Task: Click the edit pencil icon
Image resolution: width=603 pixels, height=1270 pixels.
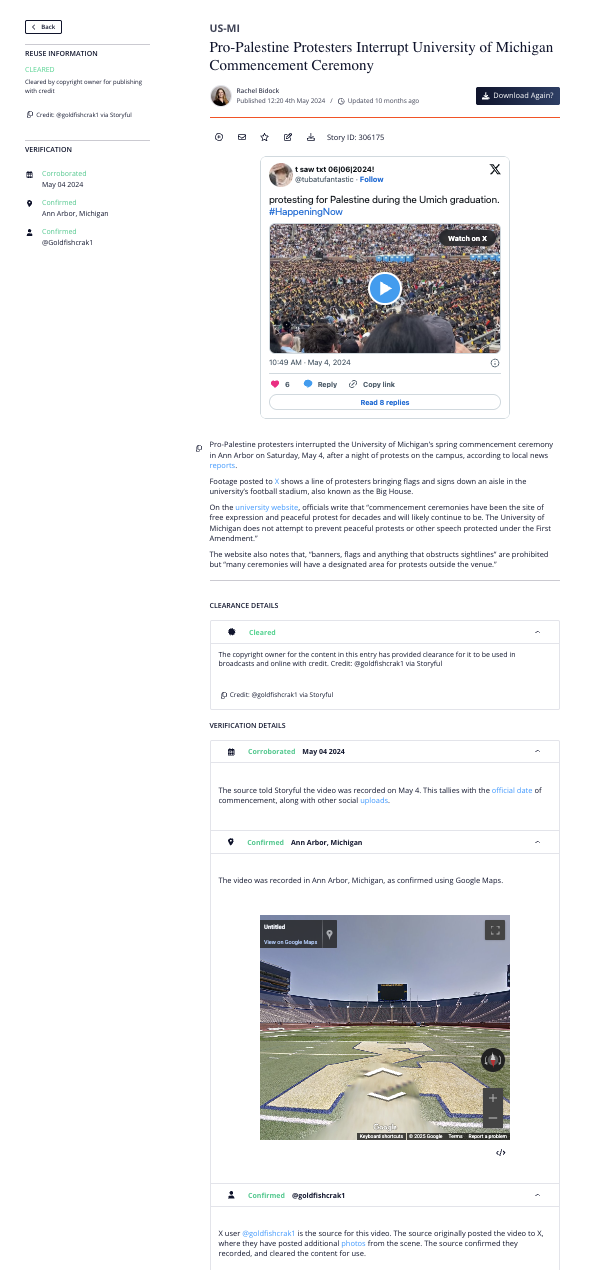Action: (288, 137)
